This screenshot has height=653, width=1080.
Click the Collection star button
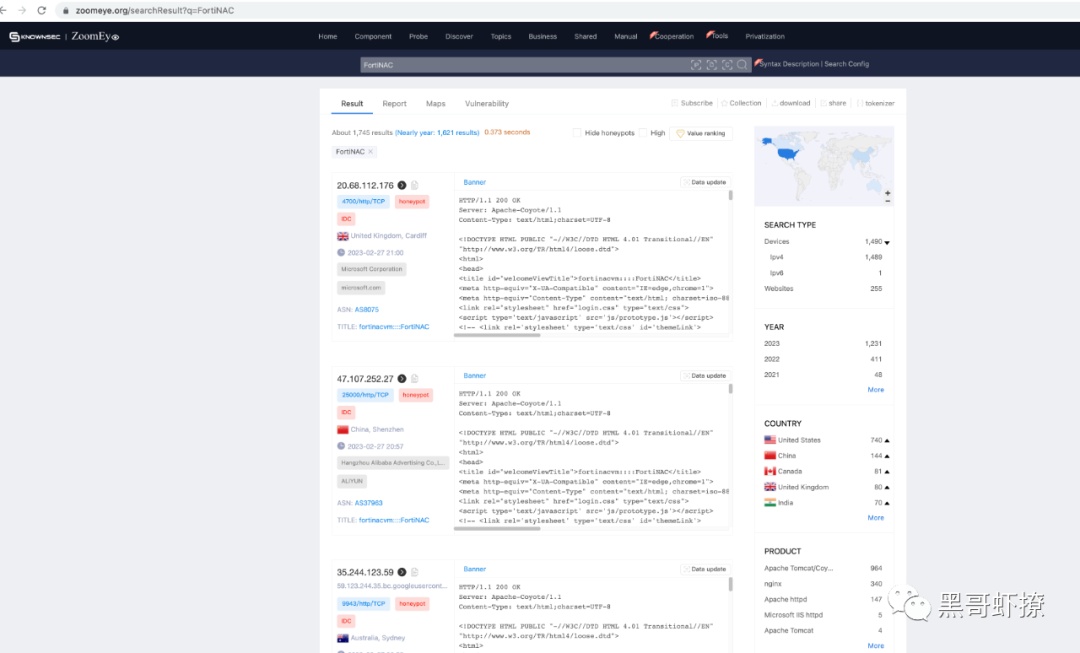(741, 103)
